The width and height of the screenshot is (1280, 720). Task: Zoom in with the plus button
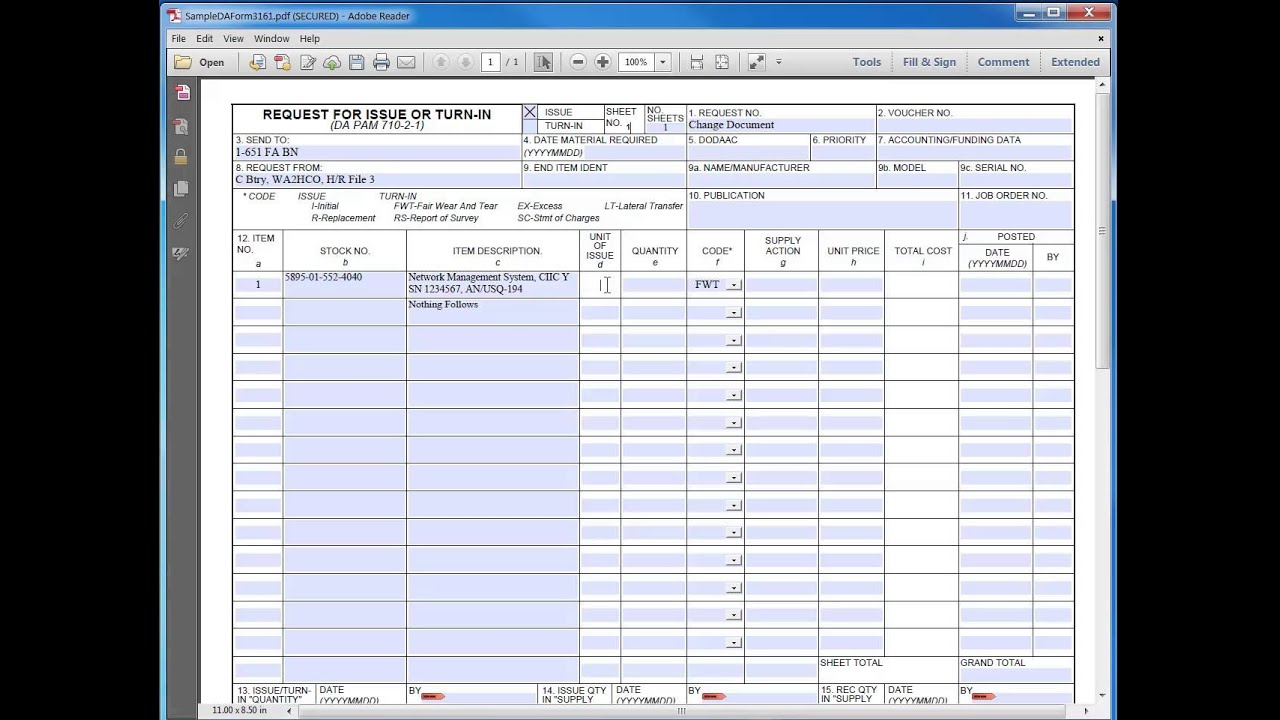(603, 62)
